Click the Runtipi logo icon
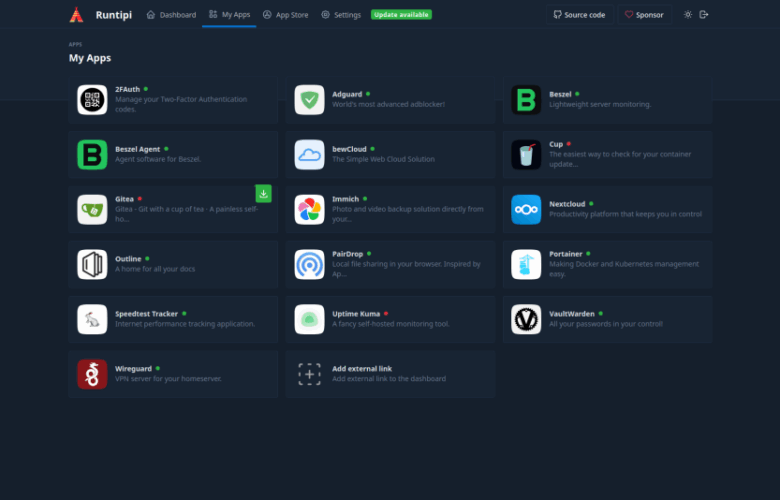Image resolution: width=780 pixels, height=500 pixels. coord(76,14)
